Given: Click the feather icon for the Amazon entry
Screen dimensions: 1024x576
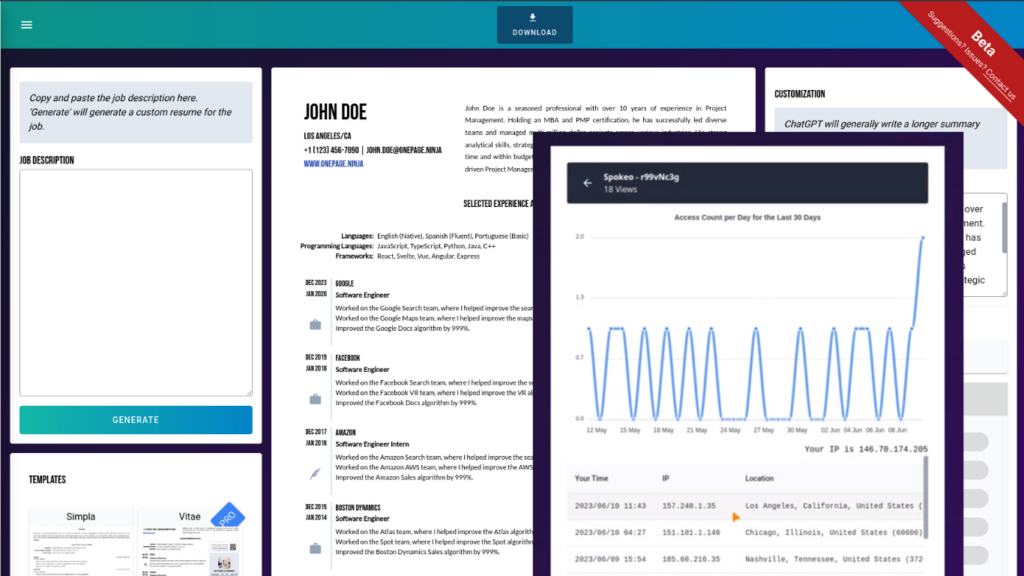Looking at the screenshot, I should point(315,473).
